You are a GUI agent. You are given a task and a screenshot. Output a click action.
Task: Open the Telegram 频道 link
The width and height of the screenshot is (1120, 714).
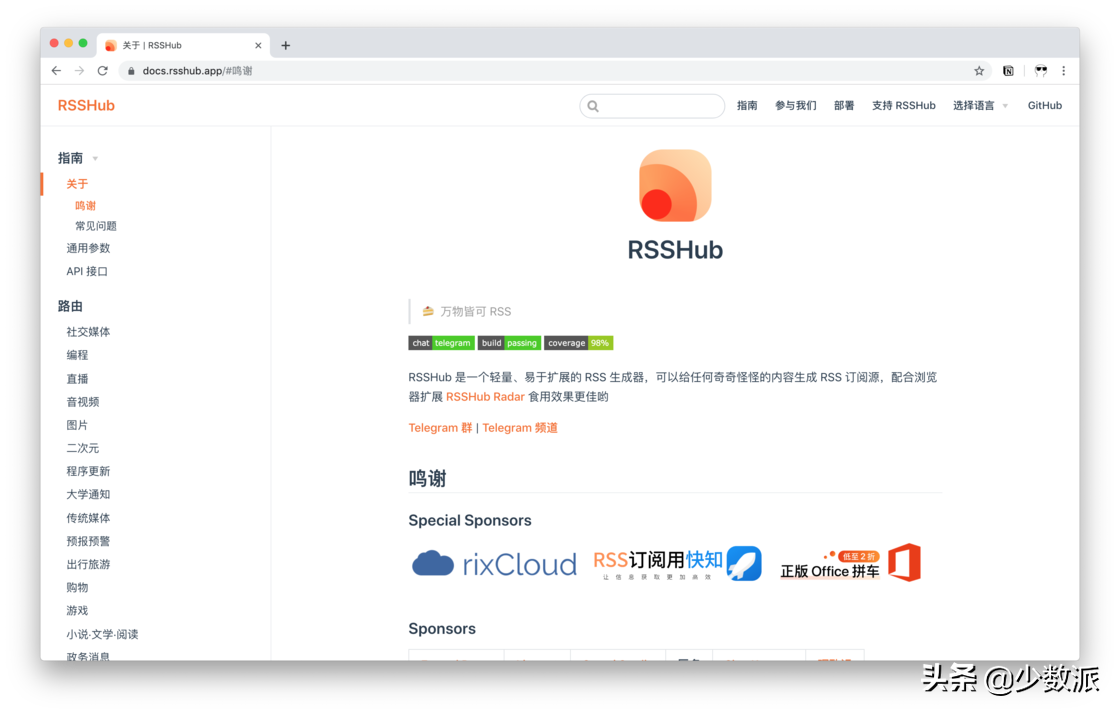point(520,428)
